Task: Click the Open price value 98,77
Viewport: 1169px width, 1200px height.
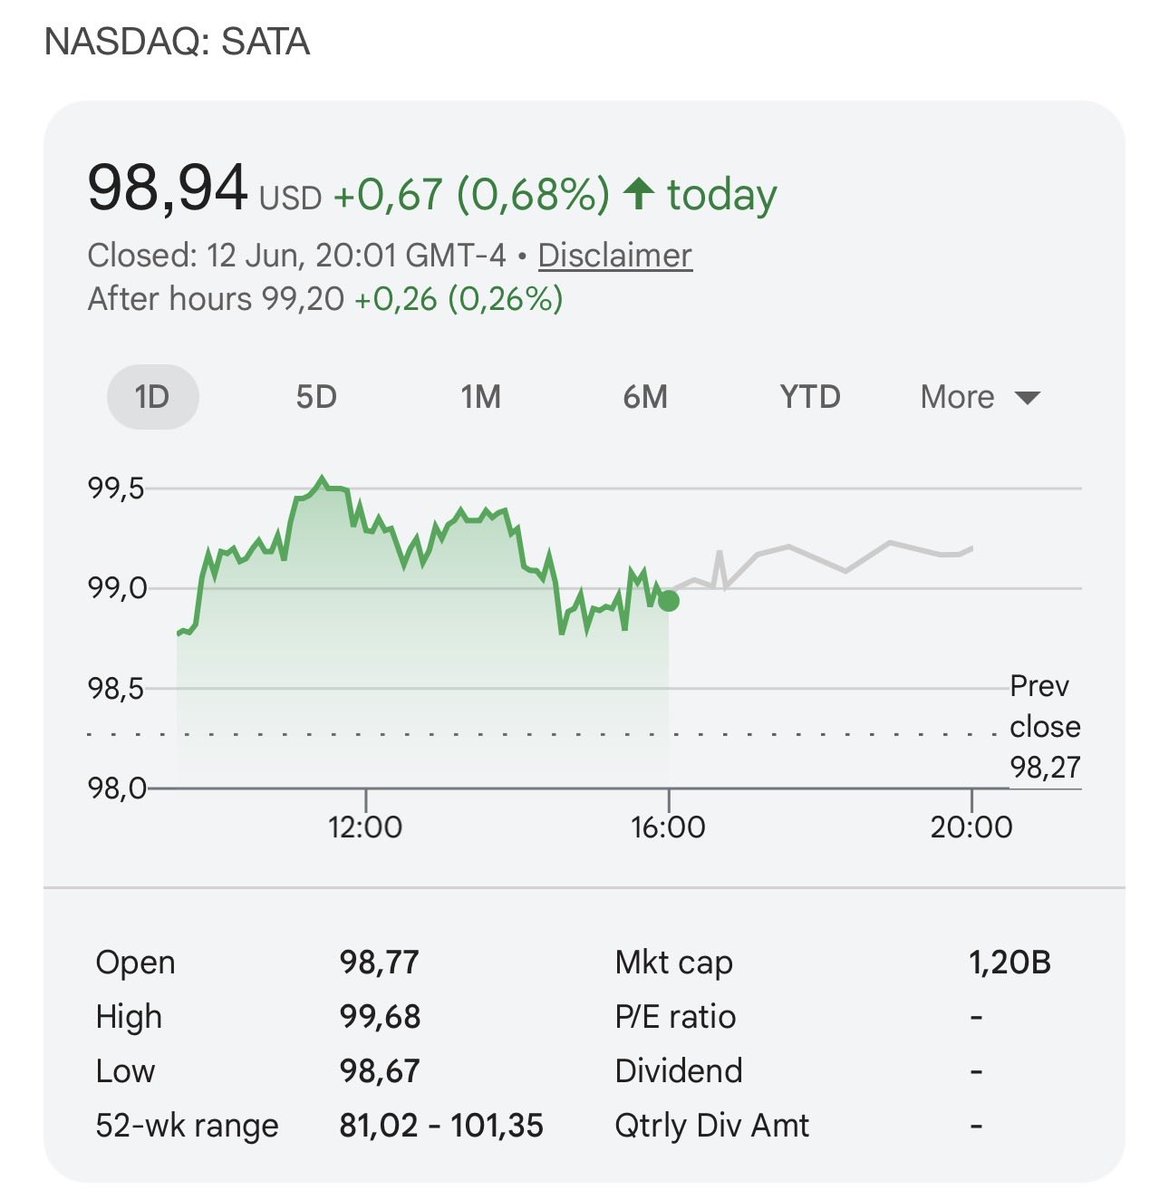Action: (379, 962)
